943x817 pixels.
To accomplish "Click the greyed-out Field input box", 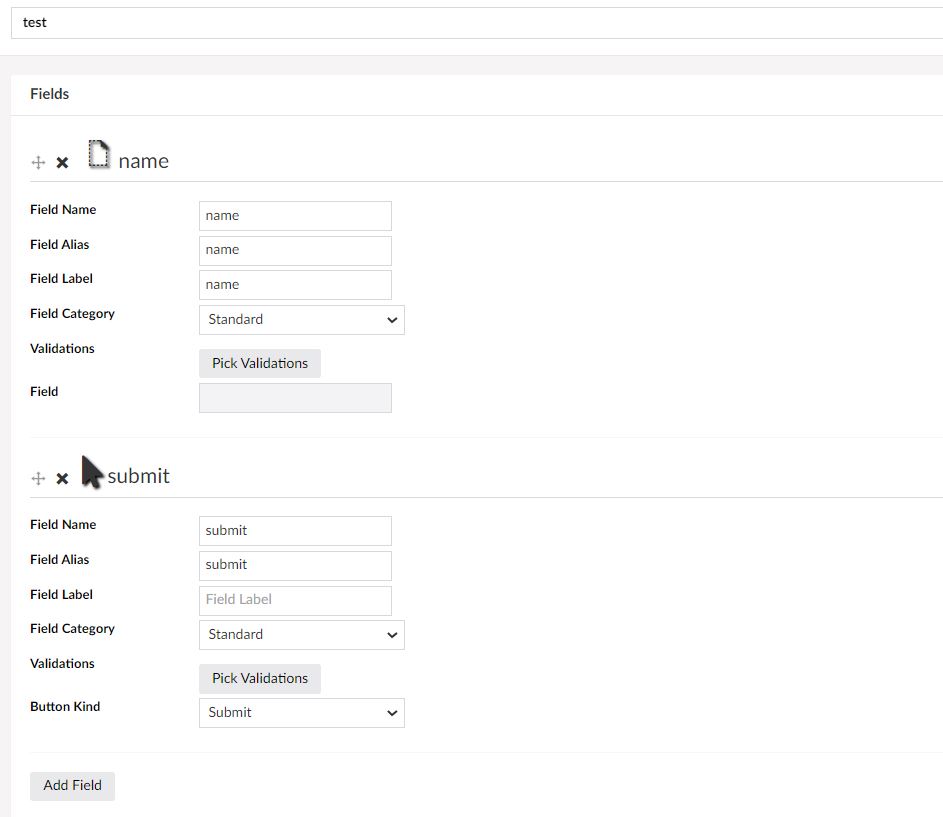I will pos(295,398).
